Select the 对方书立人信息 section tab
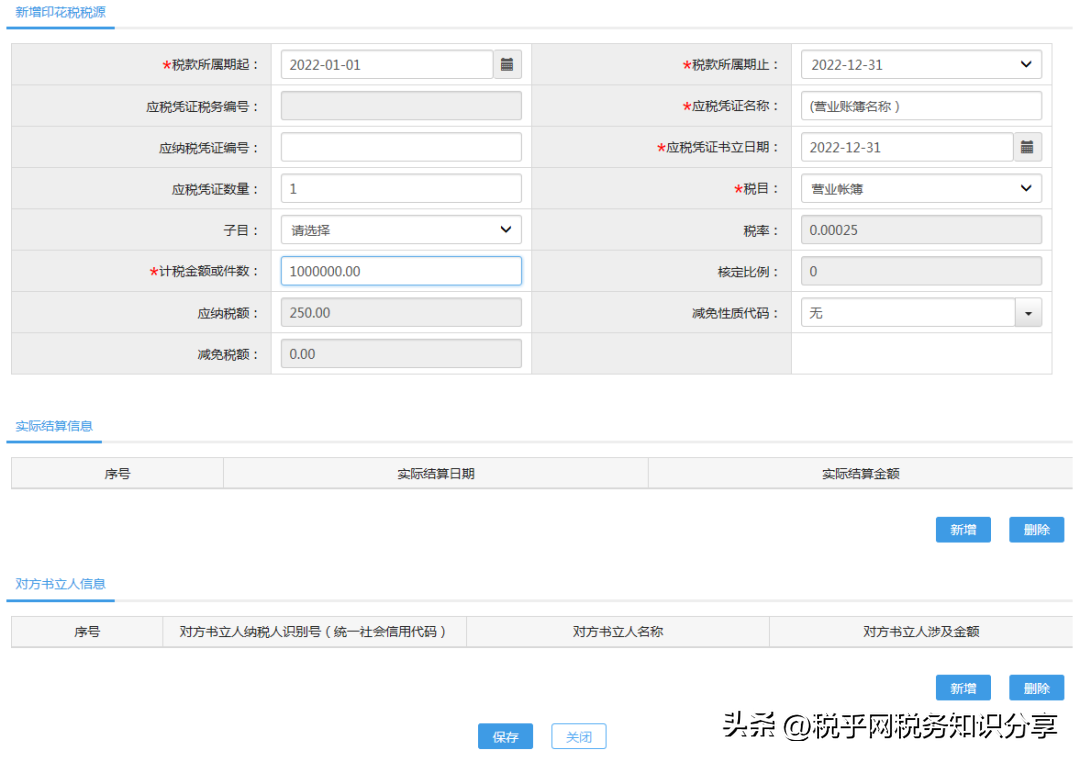The image size is (1080, 761). coord(61,584)
